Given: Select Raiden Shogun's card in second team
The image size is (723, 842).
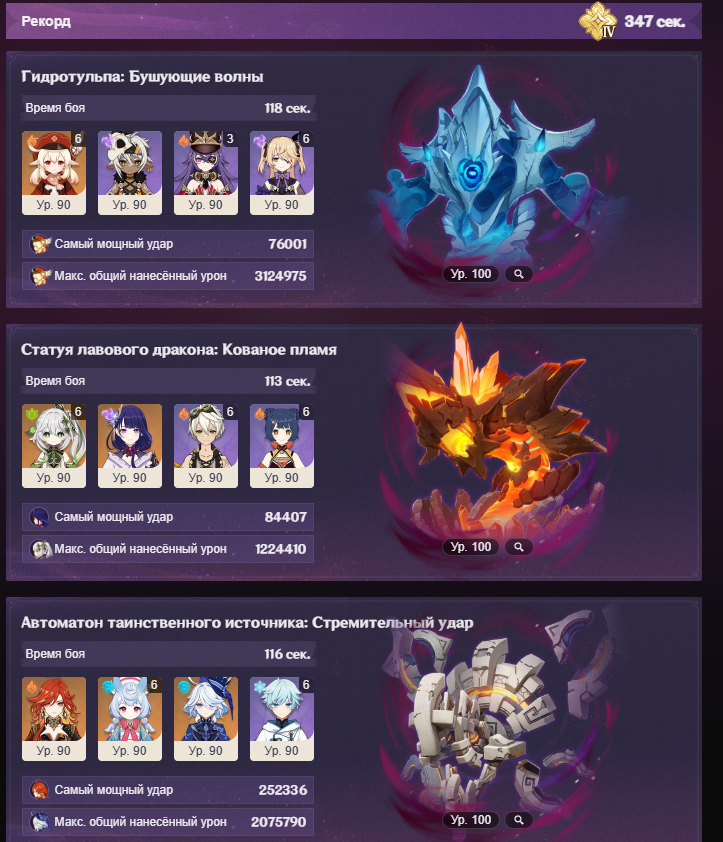Looking at the screenshot, I should point(130,446).
